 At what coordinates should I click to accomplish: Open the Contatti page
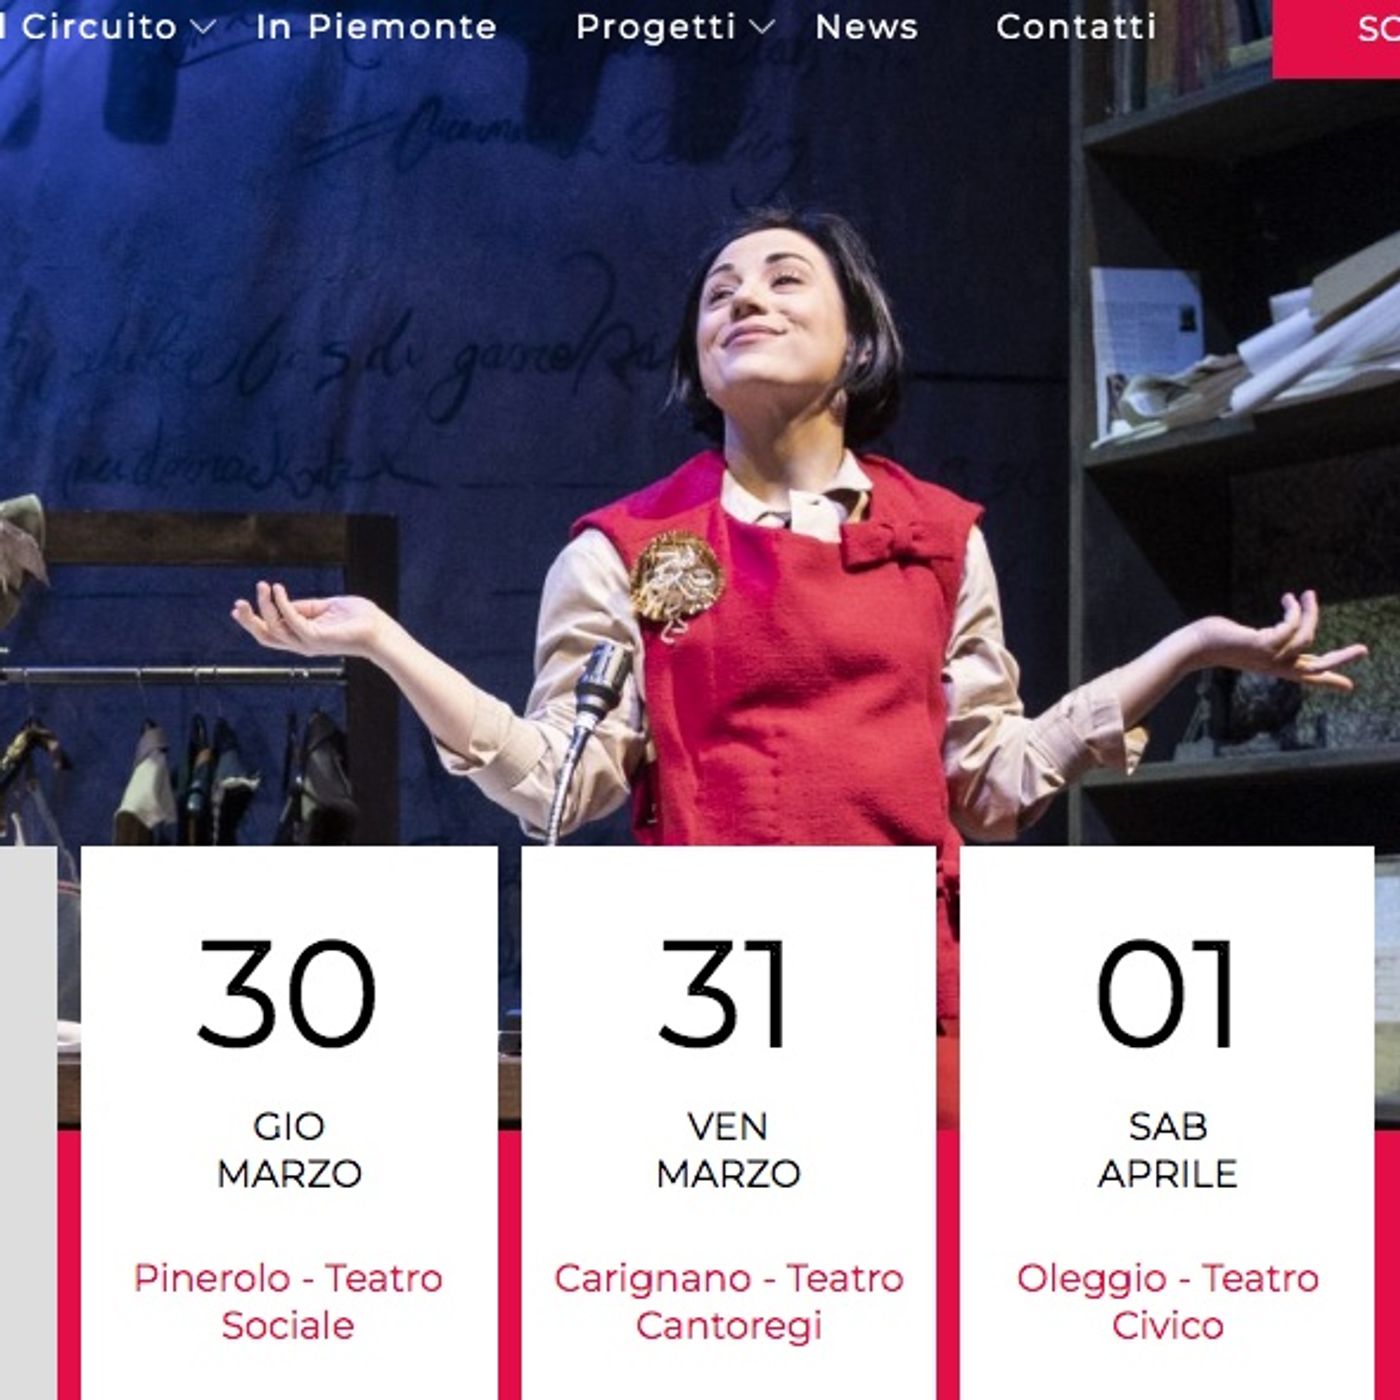(x=1076, y=27)
